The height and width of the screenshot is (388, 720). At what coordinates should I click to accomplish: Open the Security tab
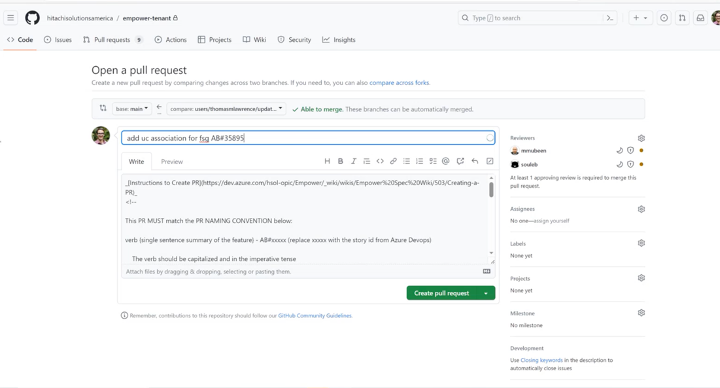(x=294, y=40)
